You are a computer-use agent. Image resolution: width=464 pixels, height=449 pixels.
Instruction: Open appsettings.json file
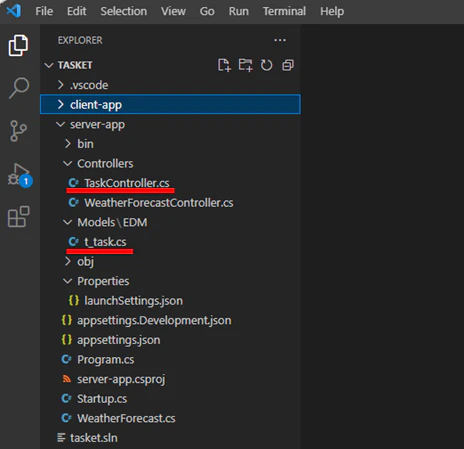(x=119, y=340)
